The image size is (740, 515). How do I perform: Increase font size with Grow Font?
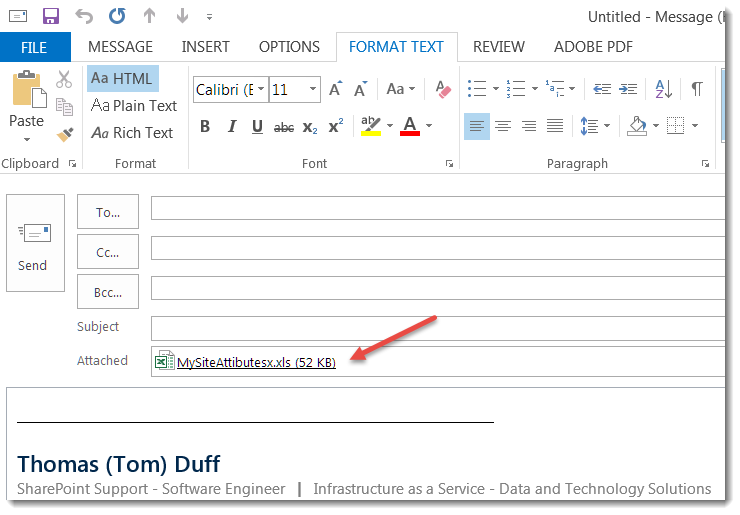tap(336, 89)
